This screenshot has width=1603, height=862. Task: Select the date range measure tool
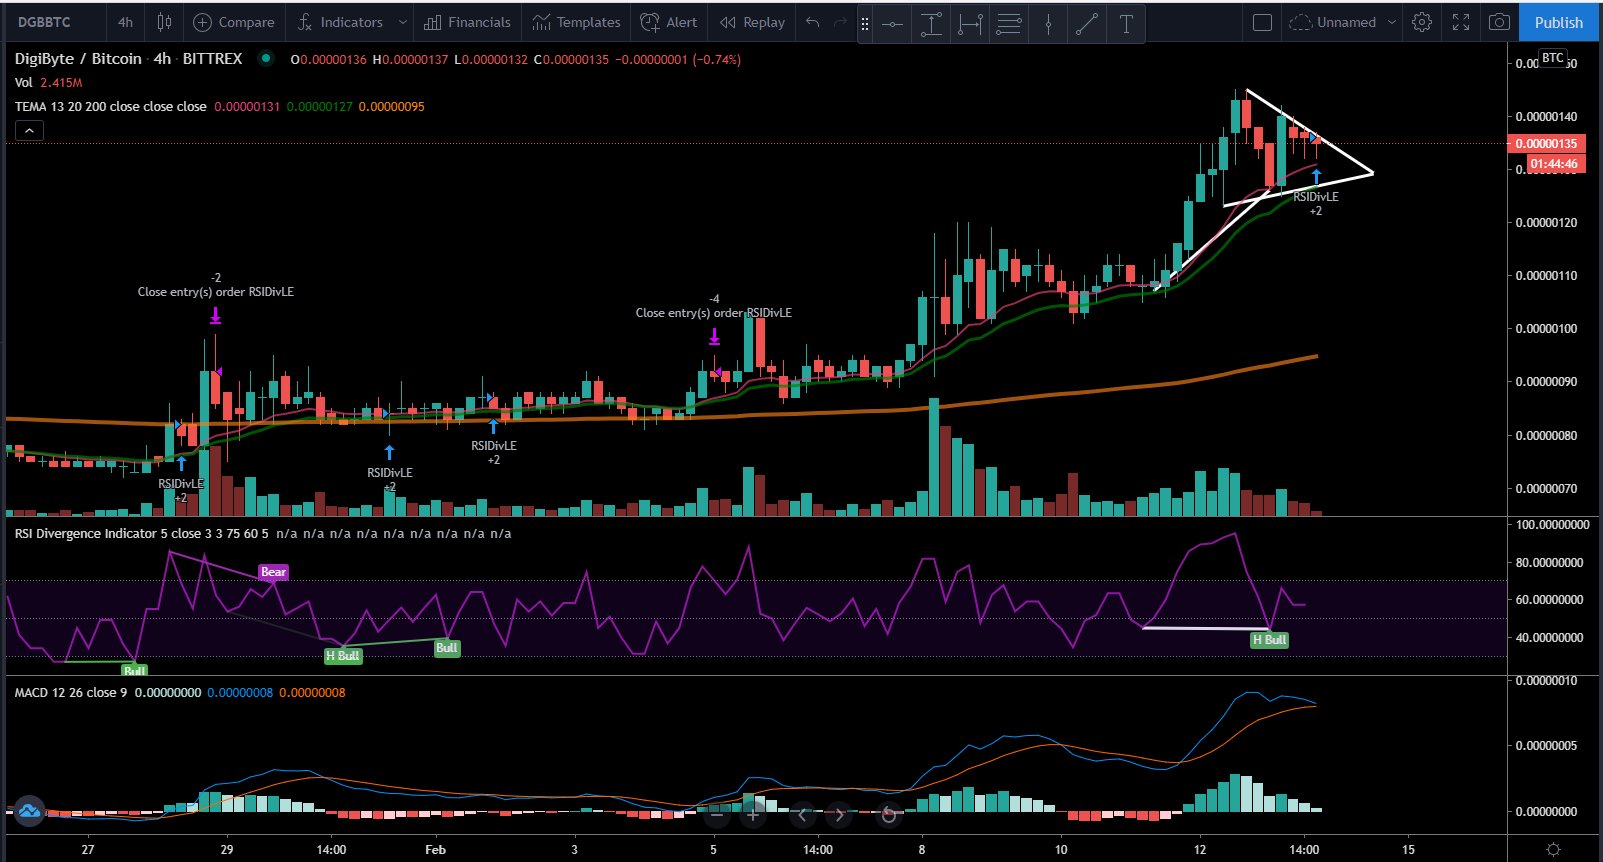tap(969, 23)
